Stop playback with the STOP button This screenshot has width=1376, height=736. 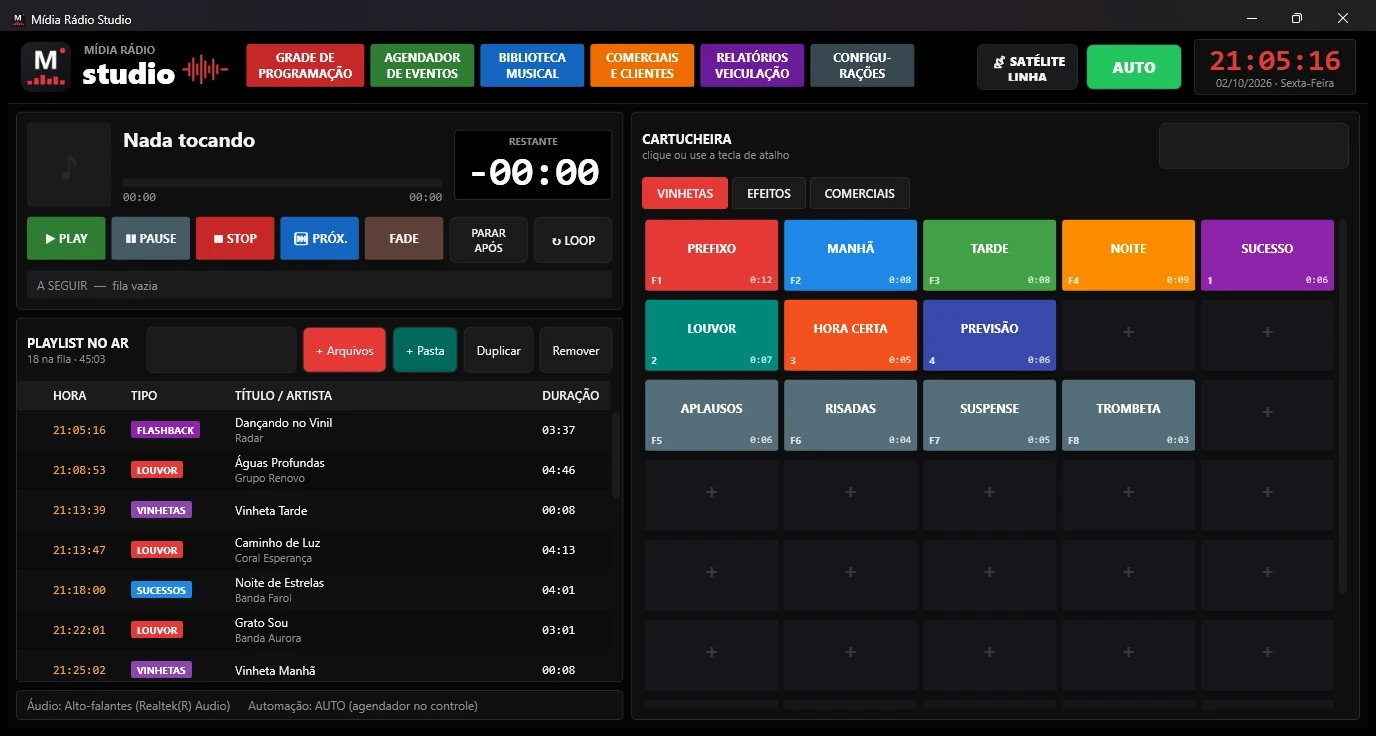pos(235,239)
